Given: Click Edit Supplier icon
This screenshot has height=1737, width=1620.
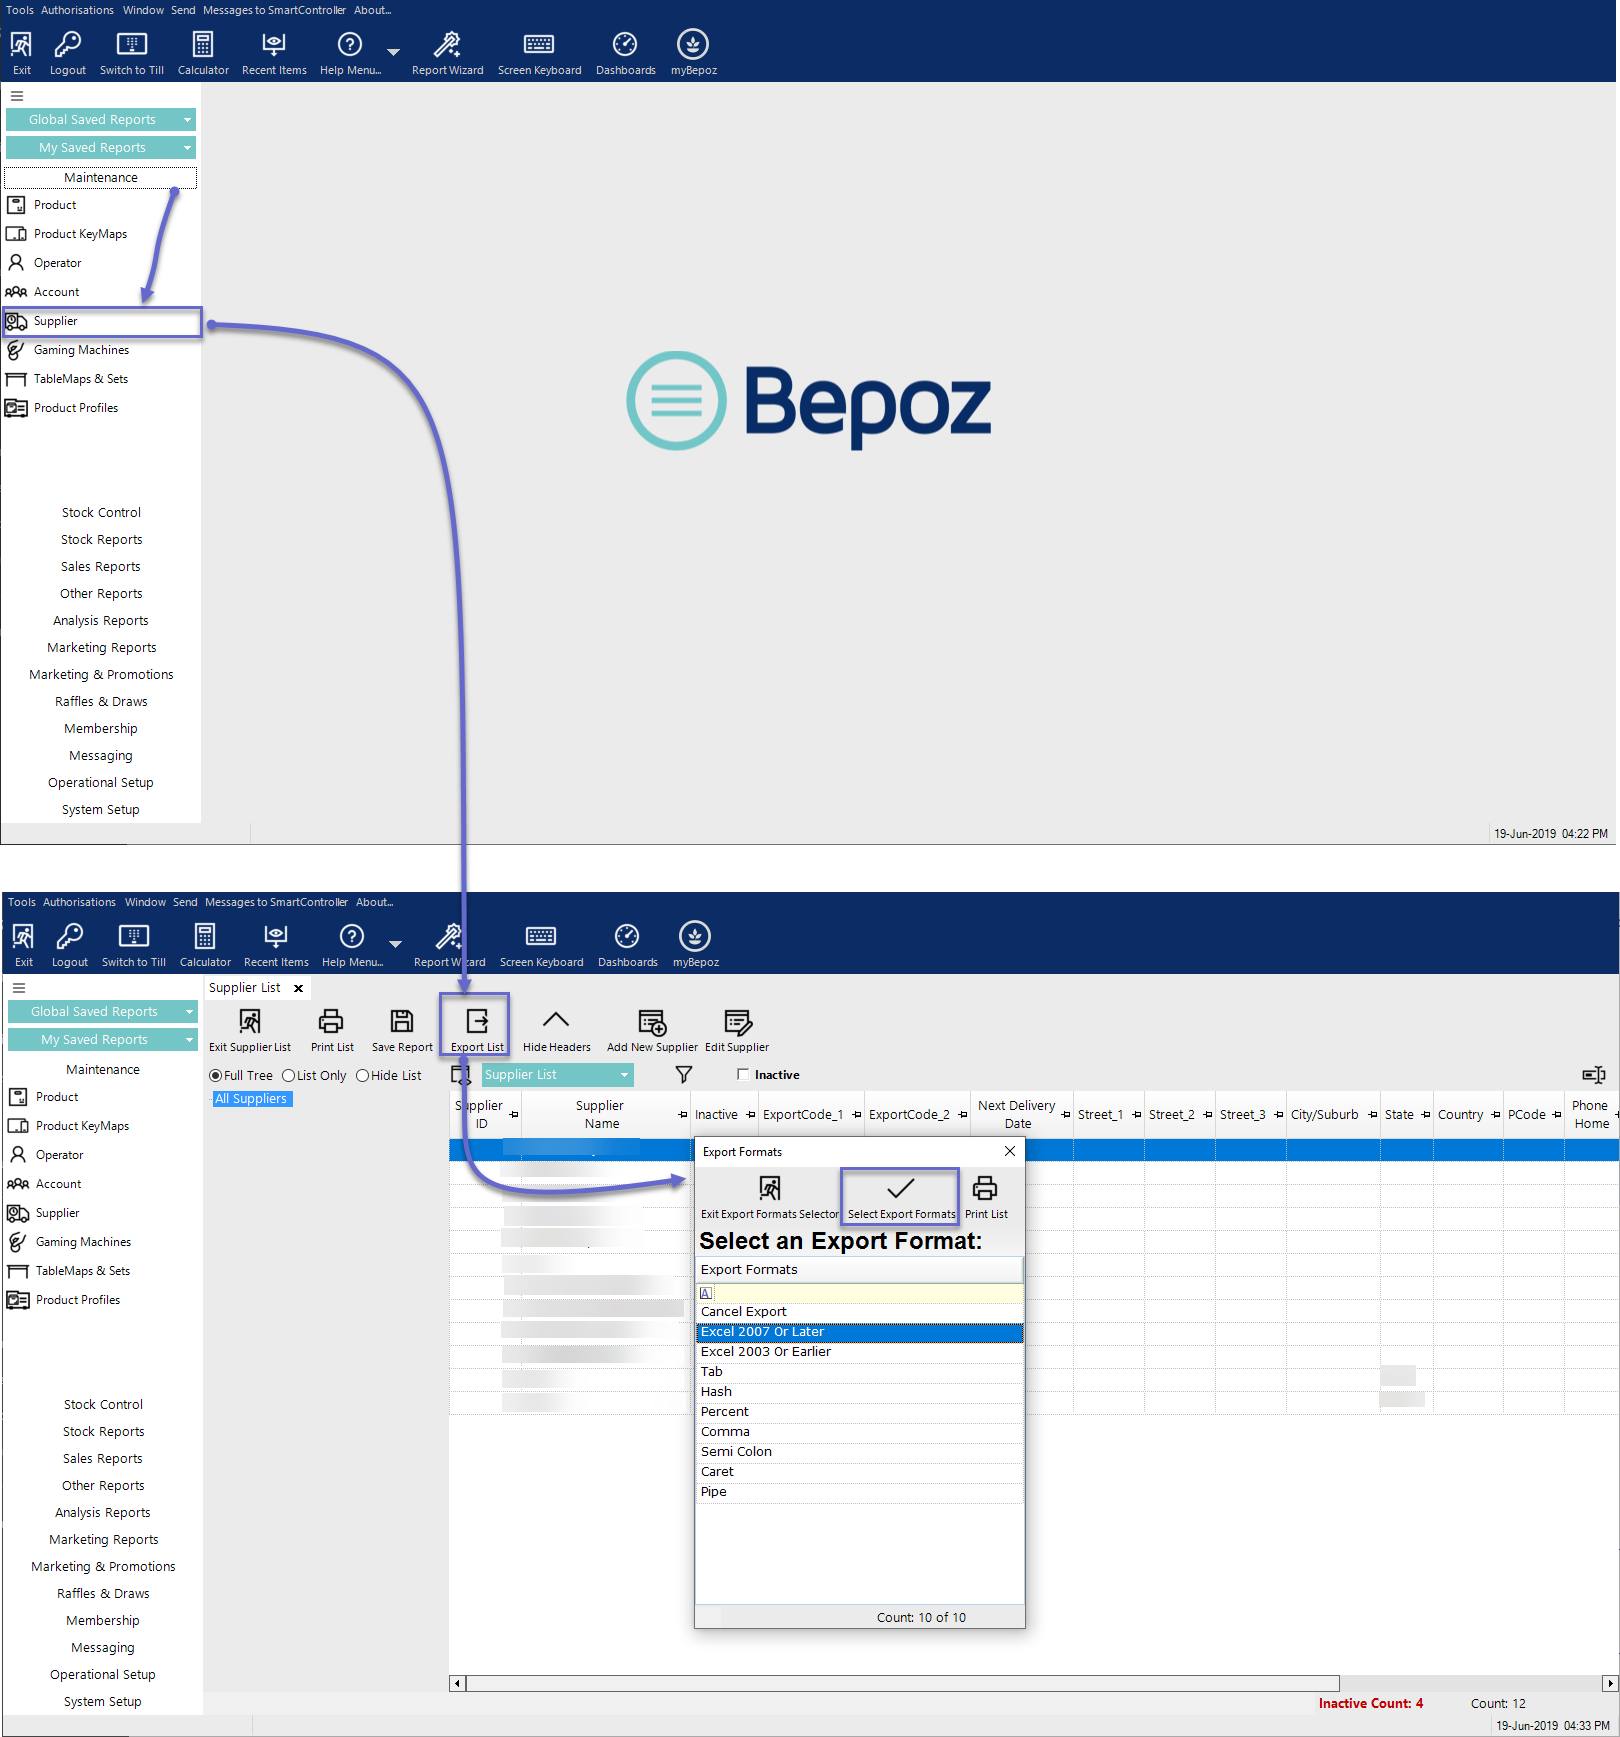Looking at the screenshot, I should (x=737, y=1022).
